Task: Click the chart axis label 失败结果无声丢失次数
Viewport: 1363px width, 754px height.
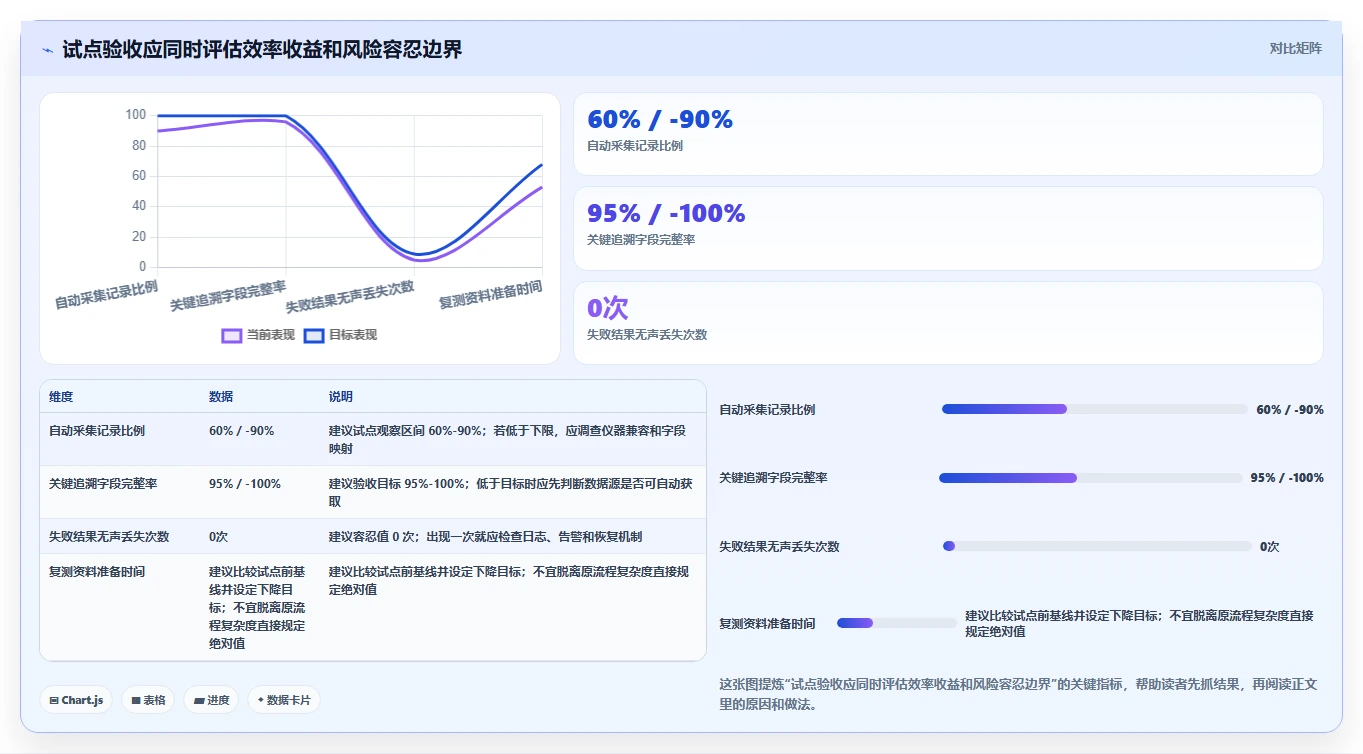Action: 350,297
